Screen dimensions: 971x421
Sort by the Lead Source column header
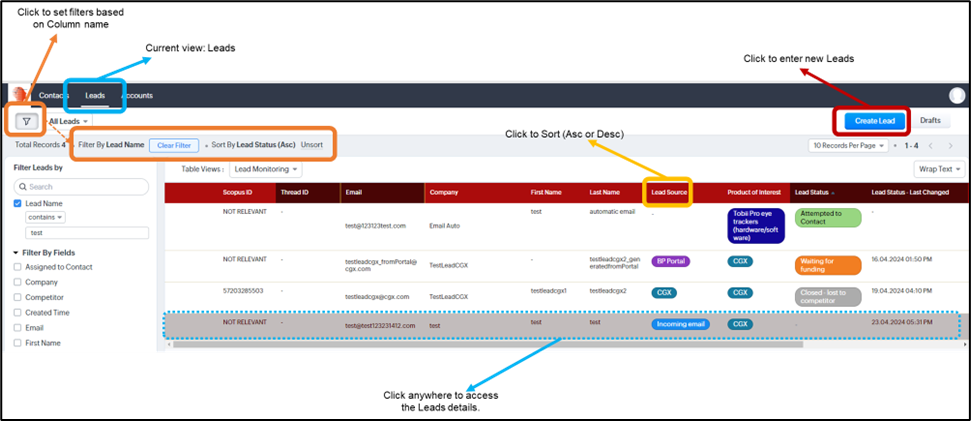tap(669, 193)
